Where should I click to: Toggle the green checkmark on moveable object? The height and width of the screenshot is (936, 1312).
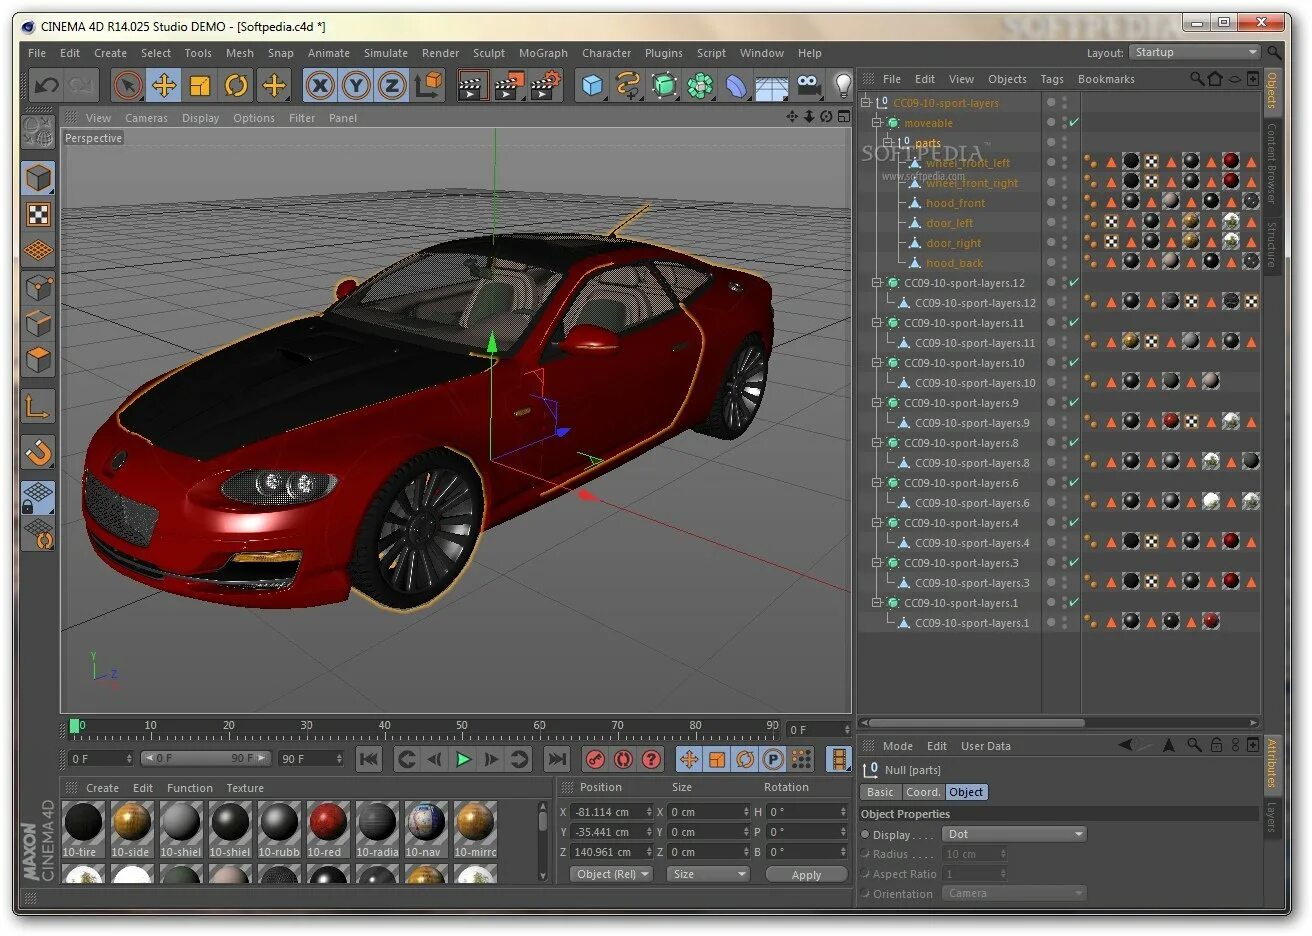1074,123
